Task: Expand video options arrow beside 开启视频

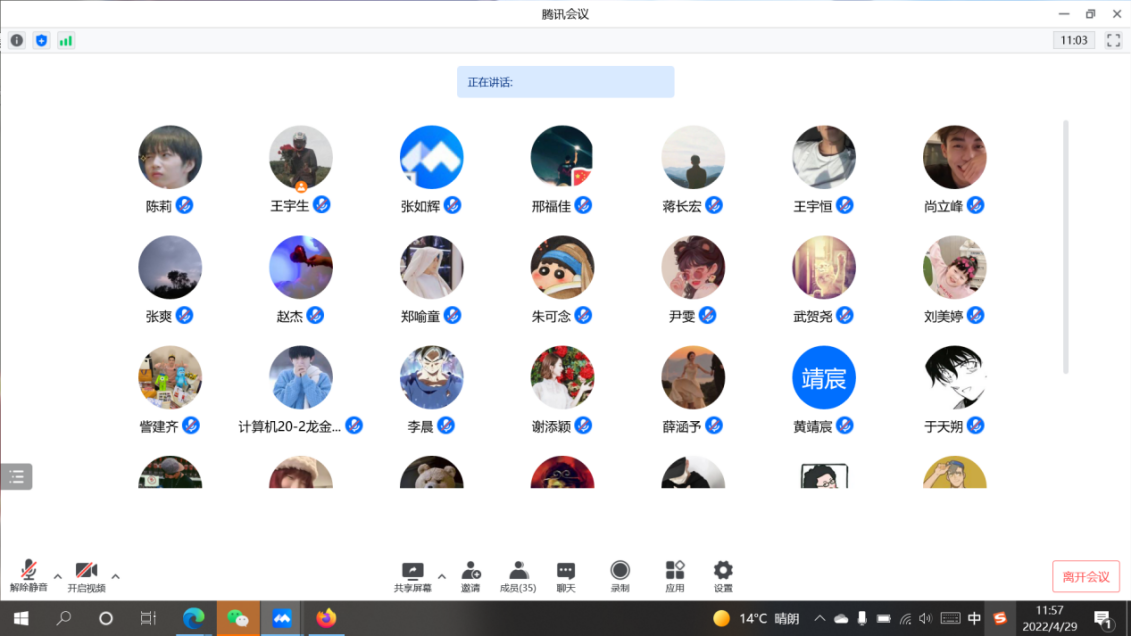Action: pos(116,576)
